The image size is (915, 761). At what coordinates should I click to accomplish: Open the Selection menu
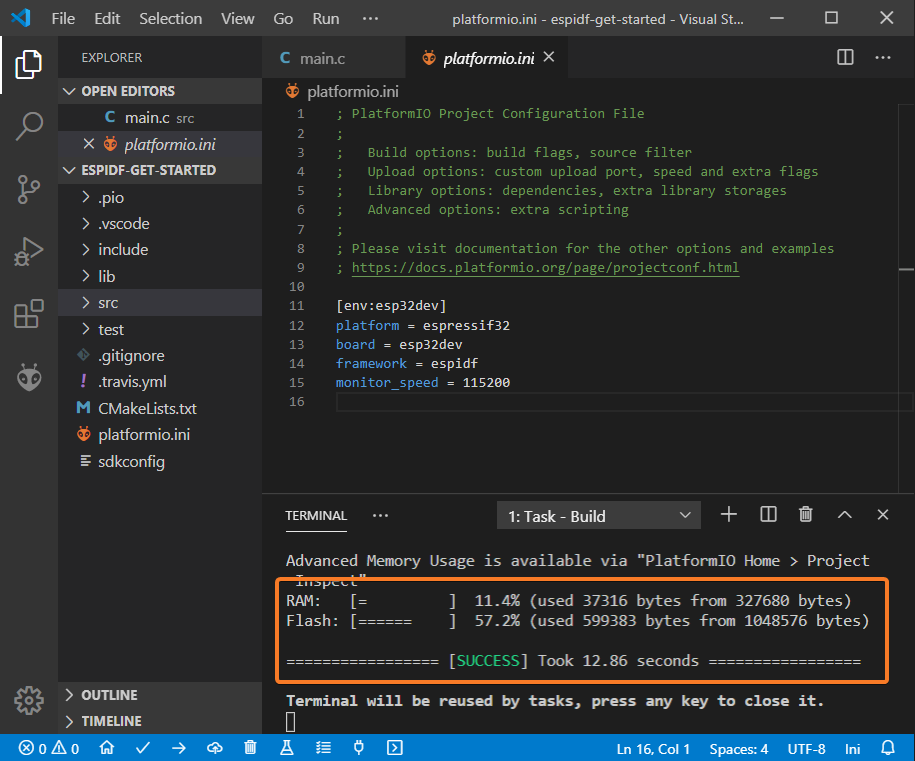[x=170, y=19]
